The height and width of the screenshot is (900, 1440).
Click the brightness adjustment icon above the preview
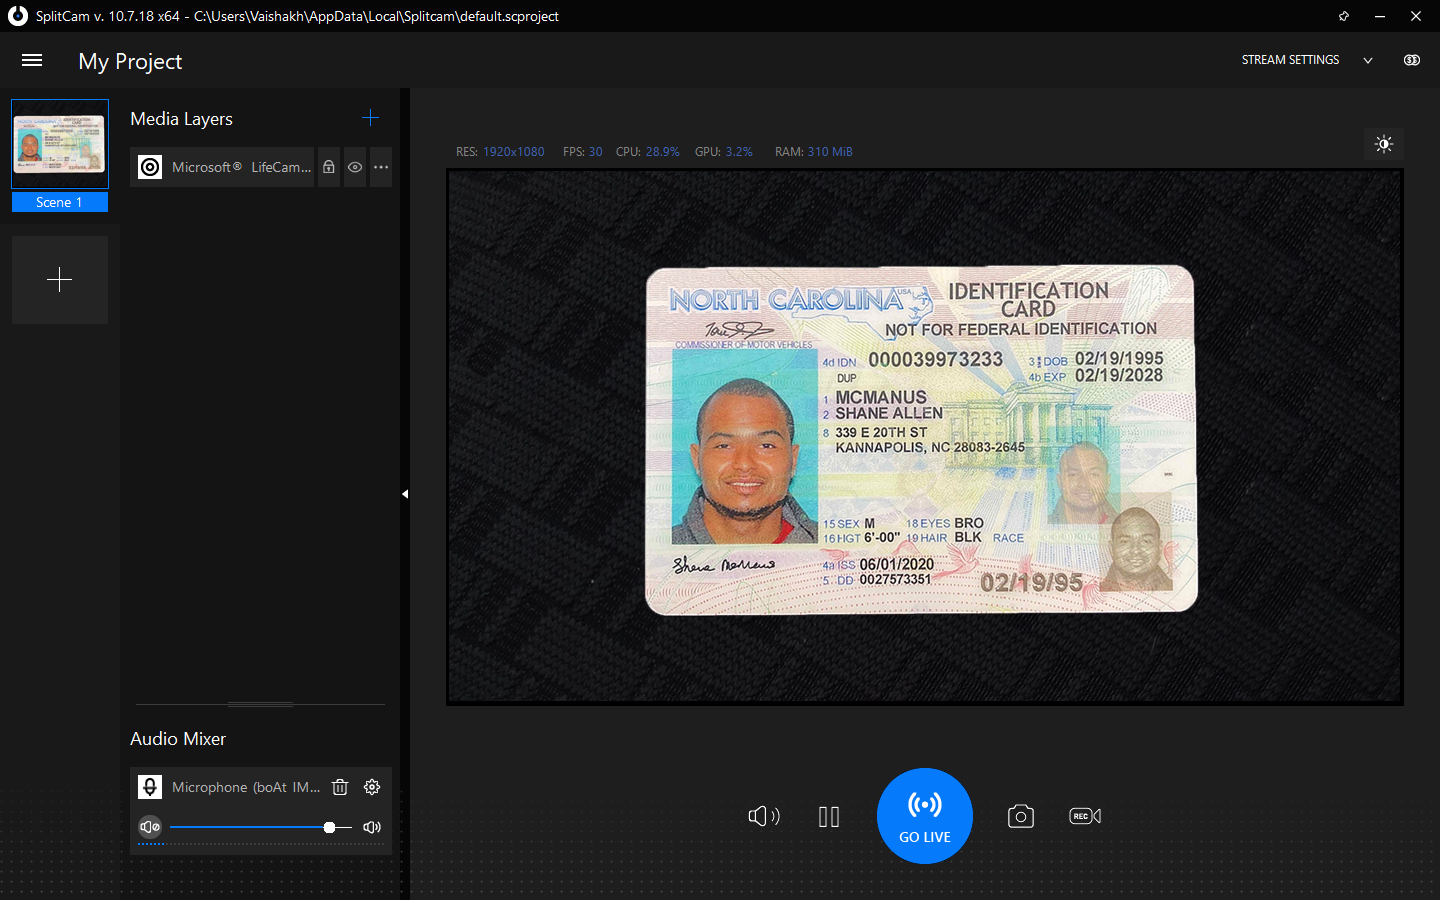coord(1384,144)
